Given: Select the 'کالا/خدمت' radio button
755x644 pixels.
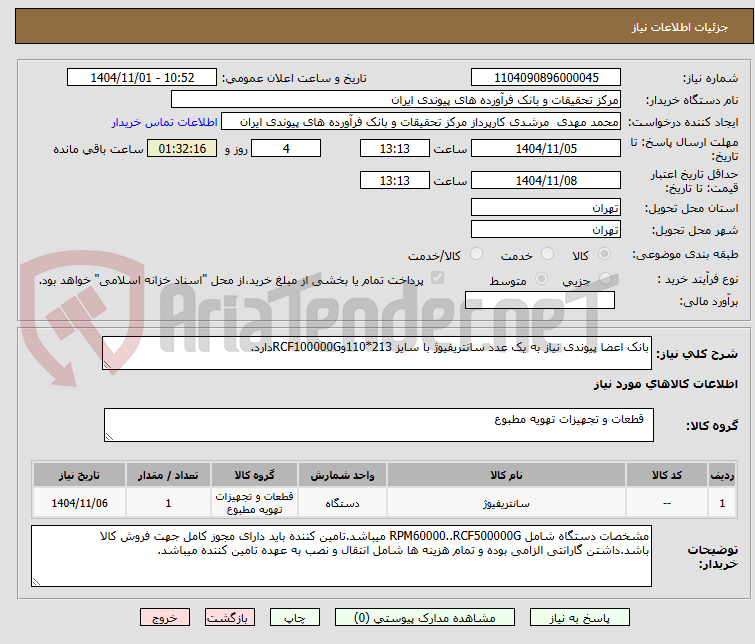Looking at the screenshot, I should coord(476,253).
